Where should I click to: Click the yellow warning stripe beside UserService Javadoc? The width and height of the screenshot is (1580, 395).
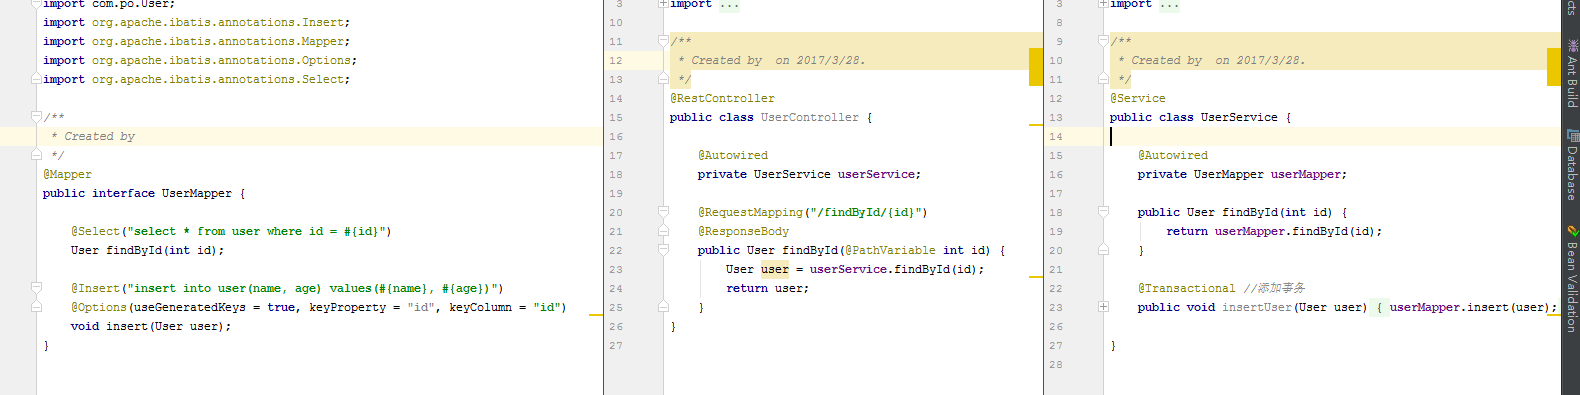[x=1553, y=67]
